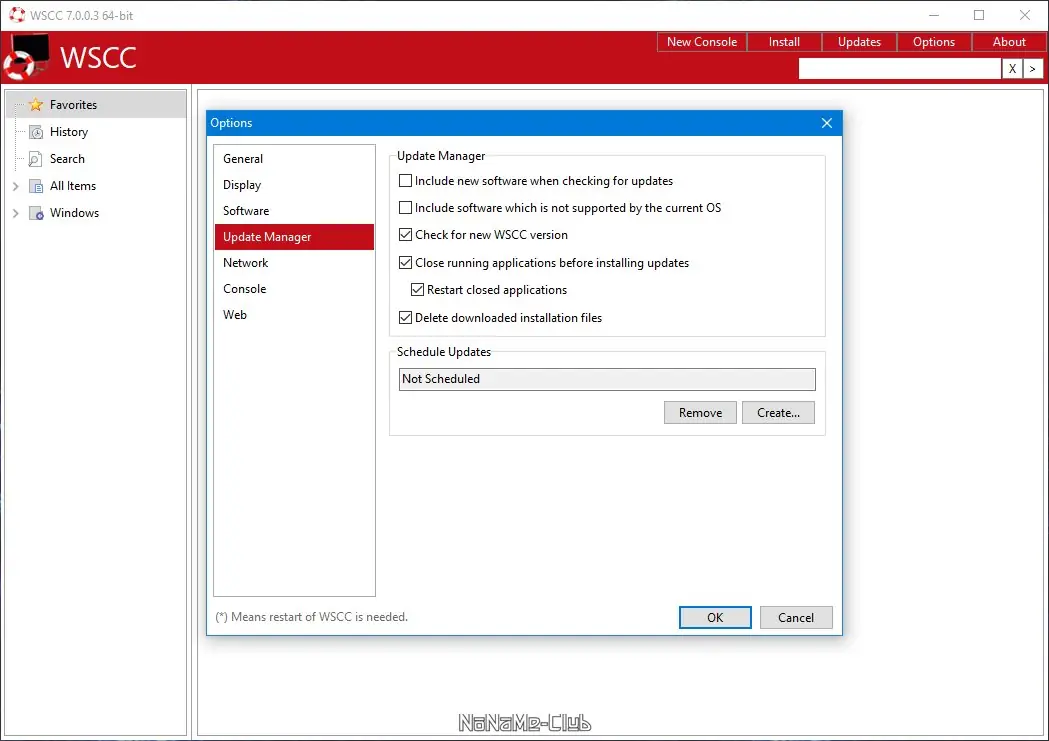Image resolution: width=1049 pixels, height=741 pixels.
Task: Open the Network options page
Action: click(294, 263)
